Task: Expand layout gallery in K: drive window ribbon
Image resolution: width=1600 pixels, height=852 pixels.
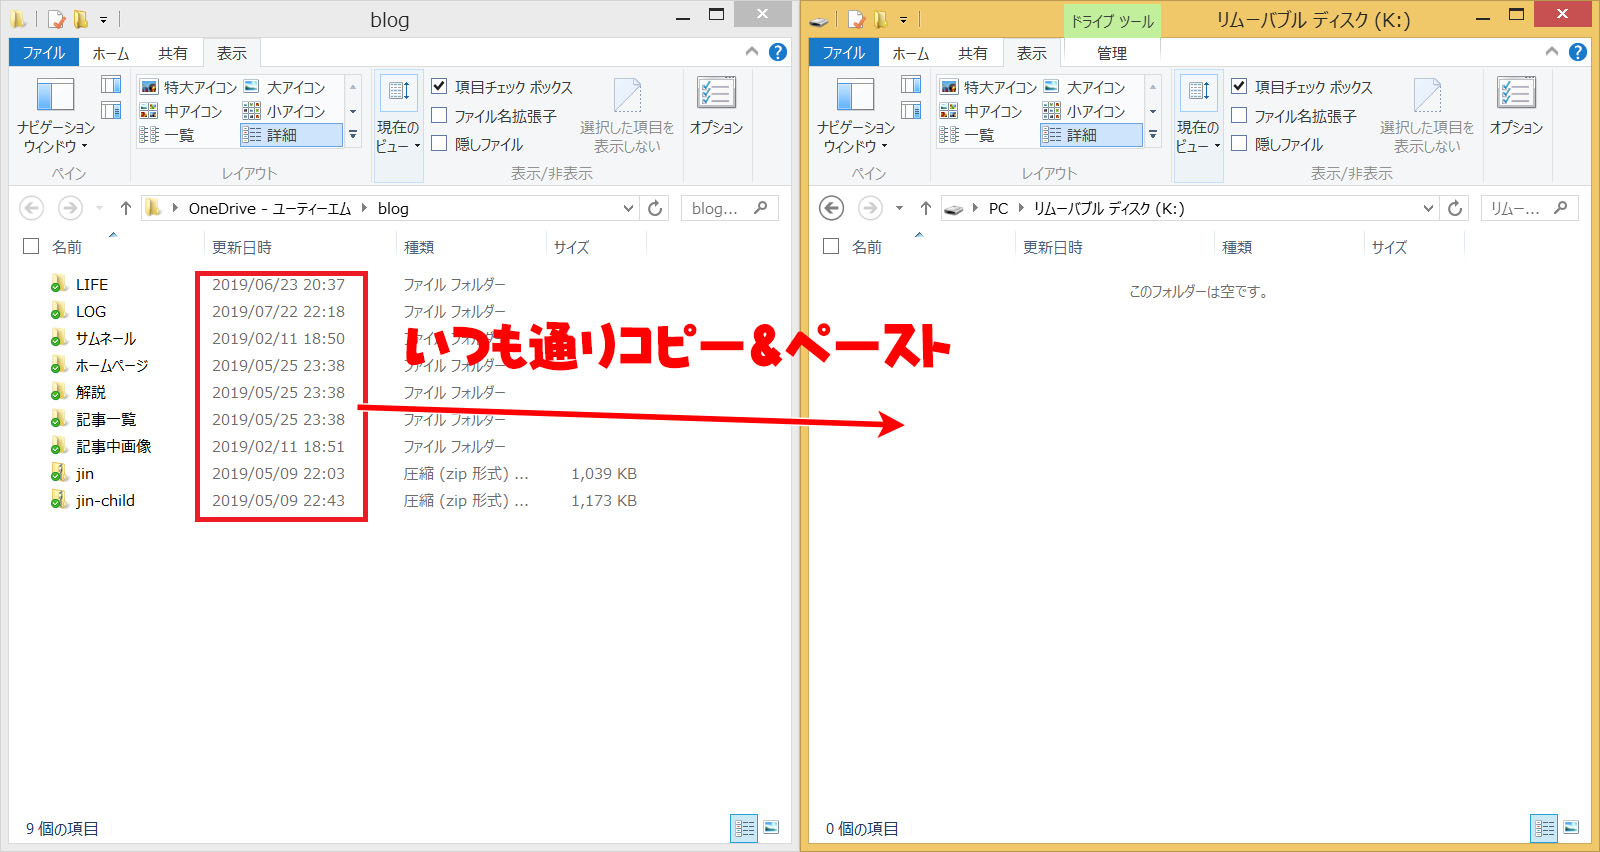Action: pyautogui.click(x=1153, y=135)
